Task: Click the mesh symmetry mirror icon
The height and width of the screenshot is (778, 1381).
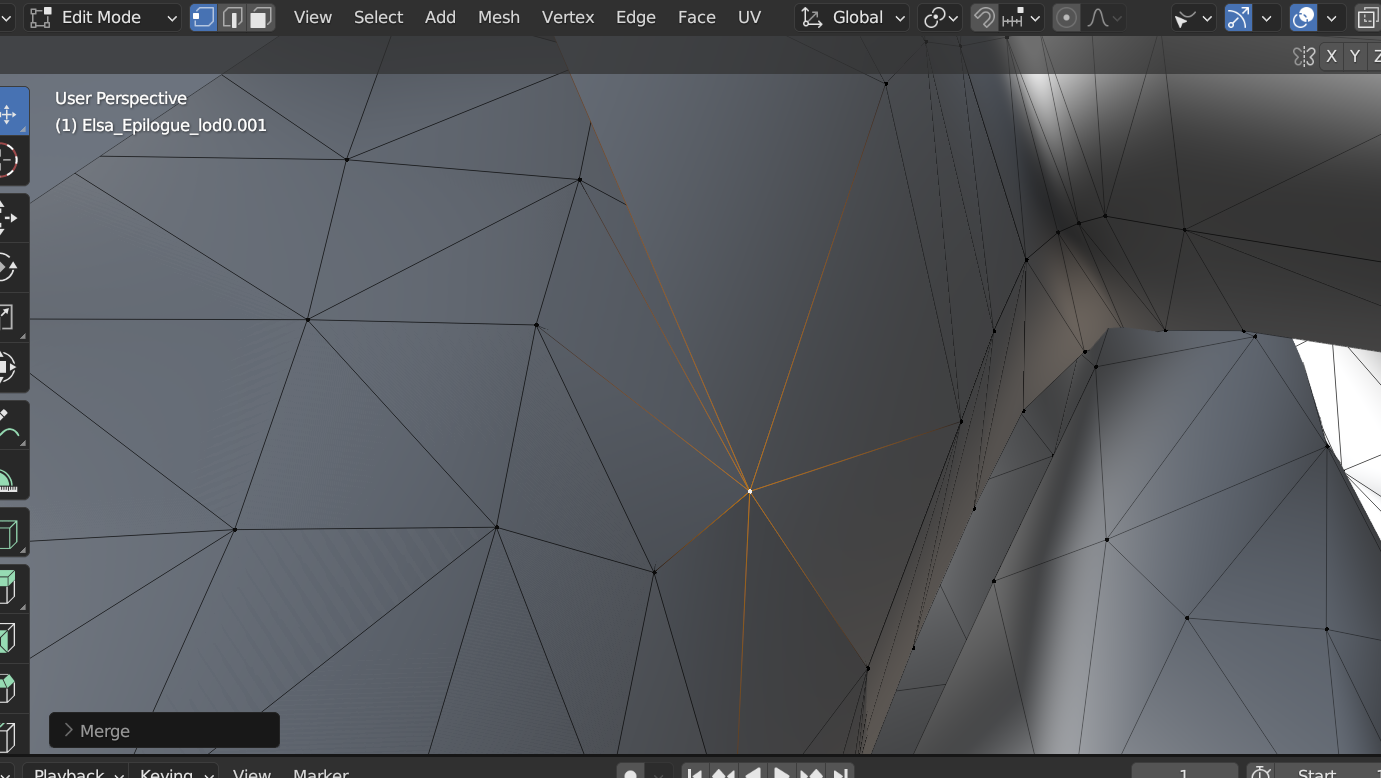Action: pos(1304,57)
